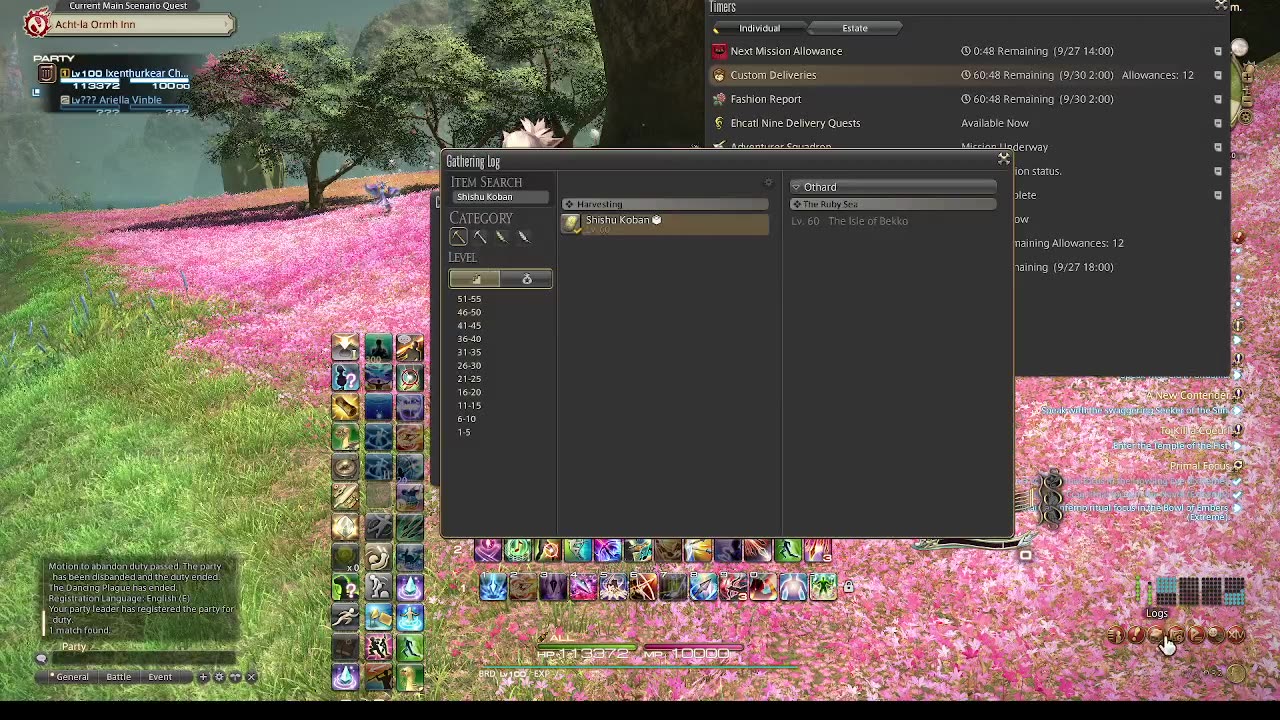
Task: Click the Ehcatl Nine Delivery Quests icon
Action: (719, 123)
